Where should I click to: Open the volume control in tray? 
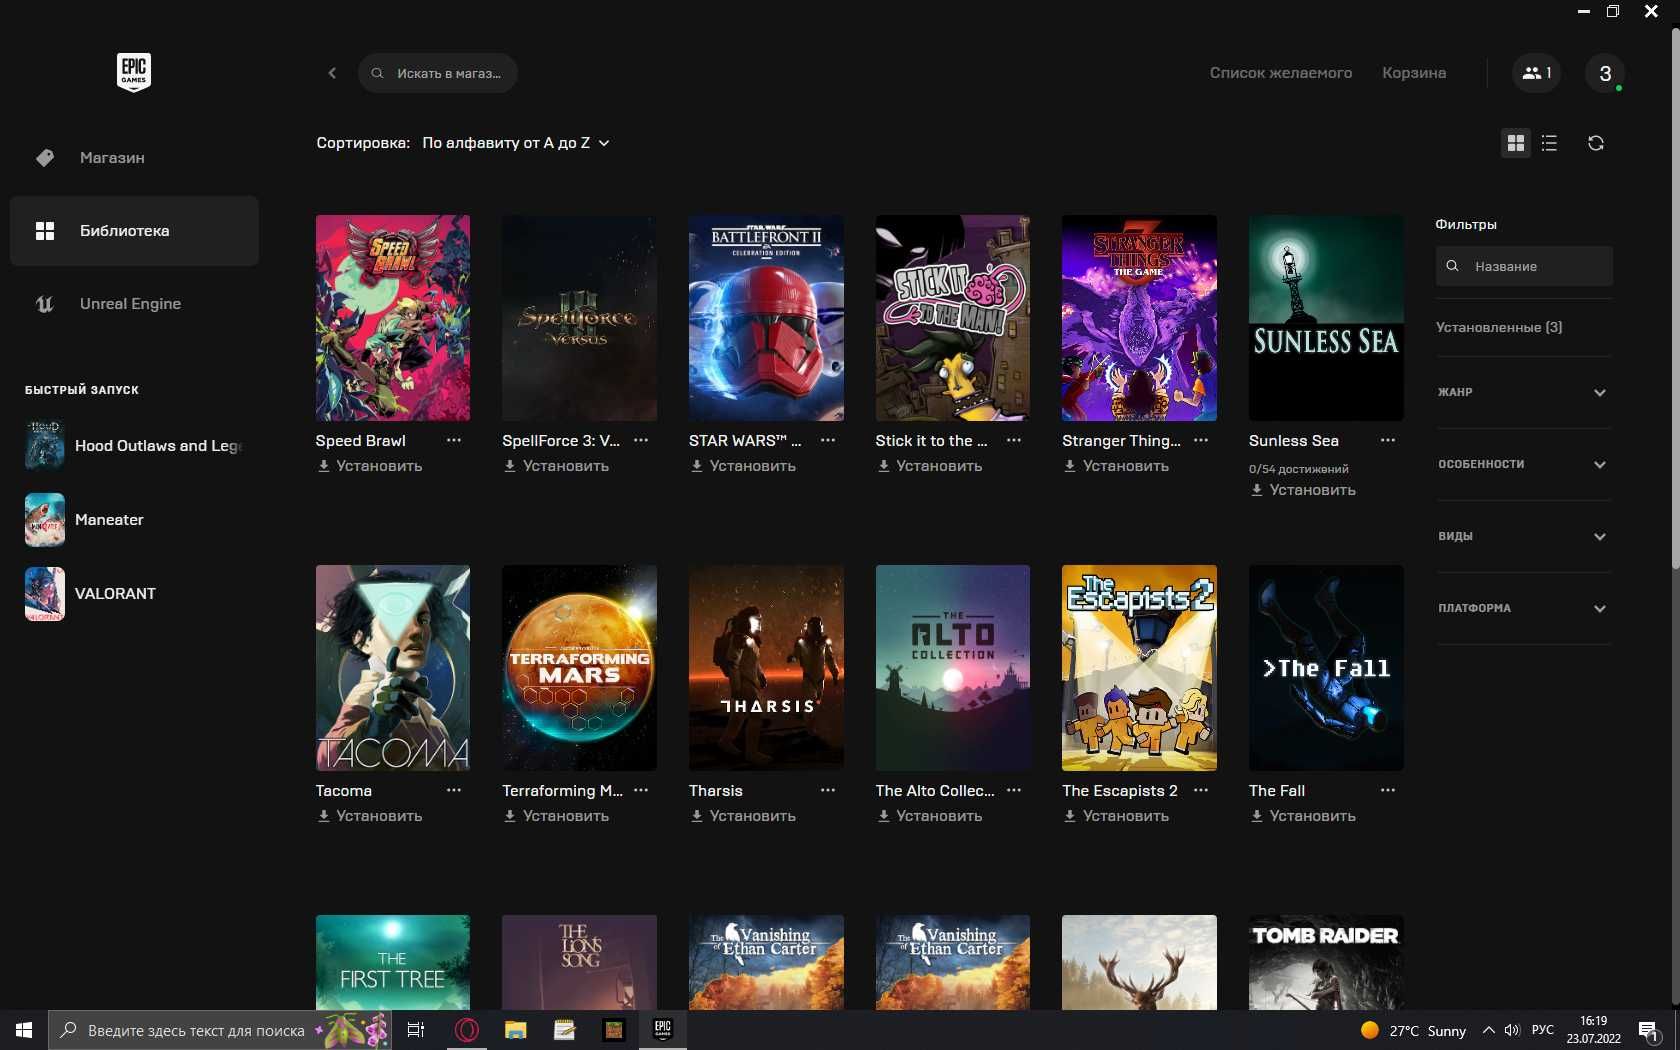1512,1030
